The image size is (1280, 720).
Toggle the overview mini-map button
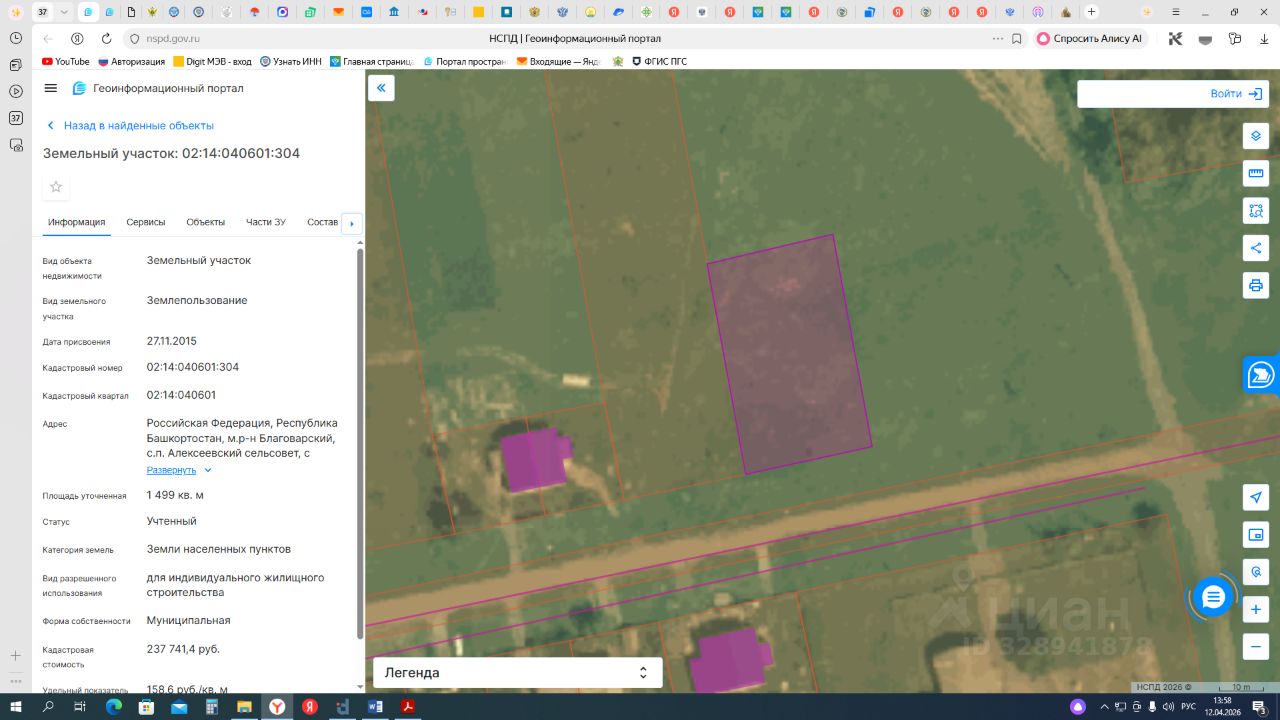pyautogui.click(x=1256, y=535)
